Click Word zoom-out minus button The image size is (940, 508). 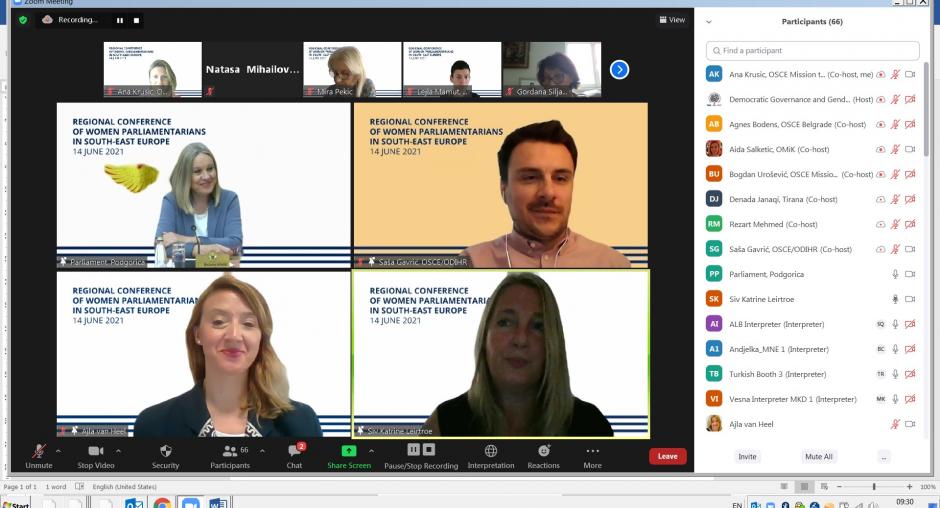(x=839, y=486)
